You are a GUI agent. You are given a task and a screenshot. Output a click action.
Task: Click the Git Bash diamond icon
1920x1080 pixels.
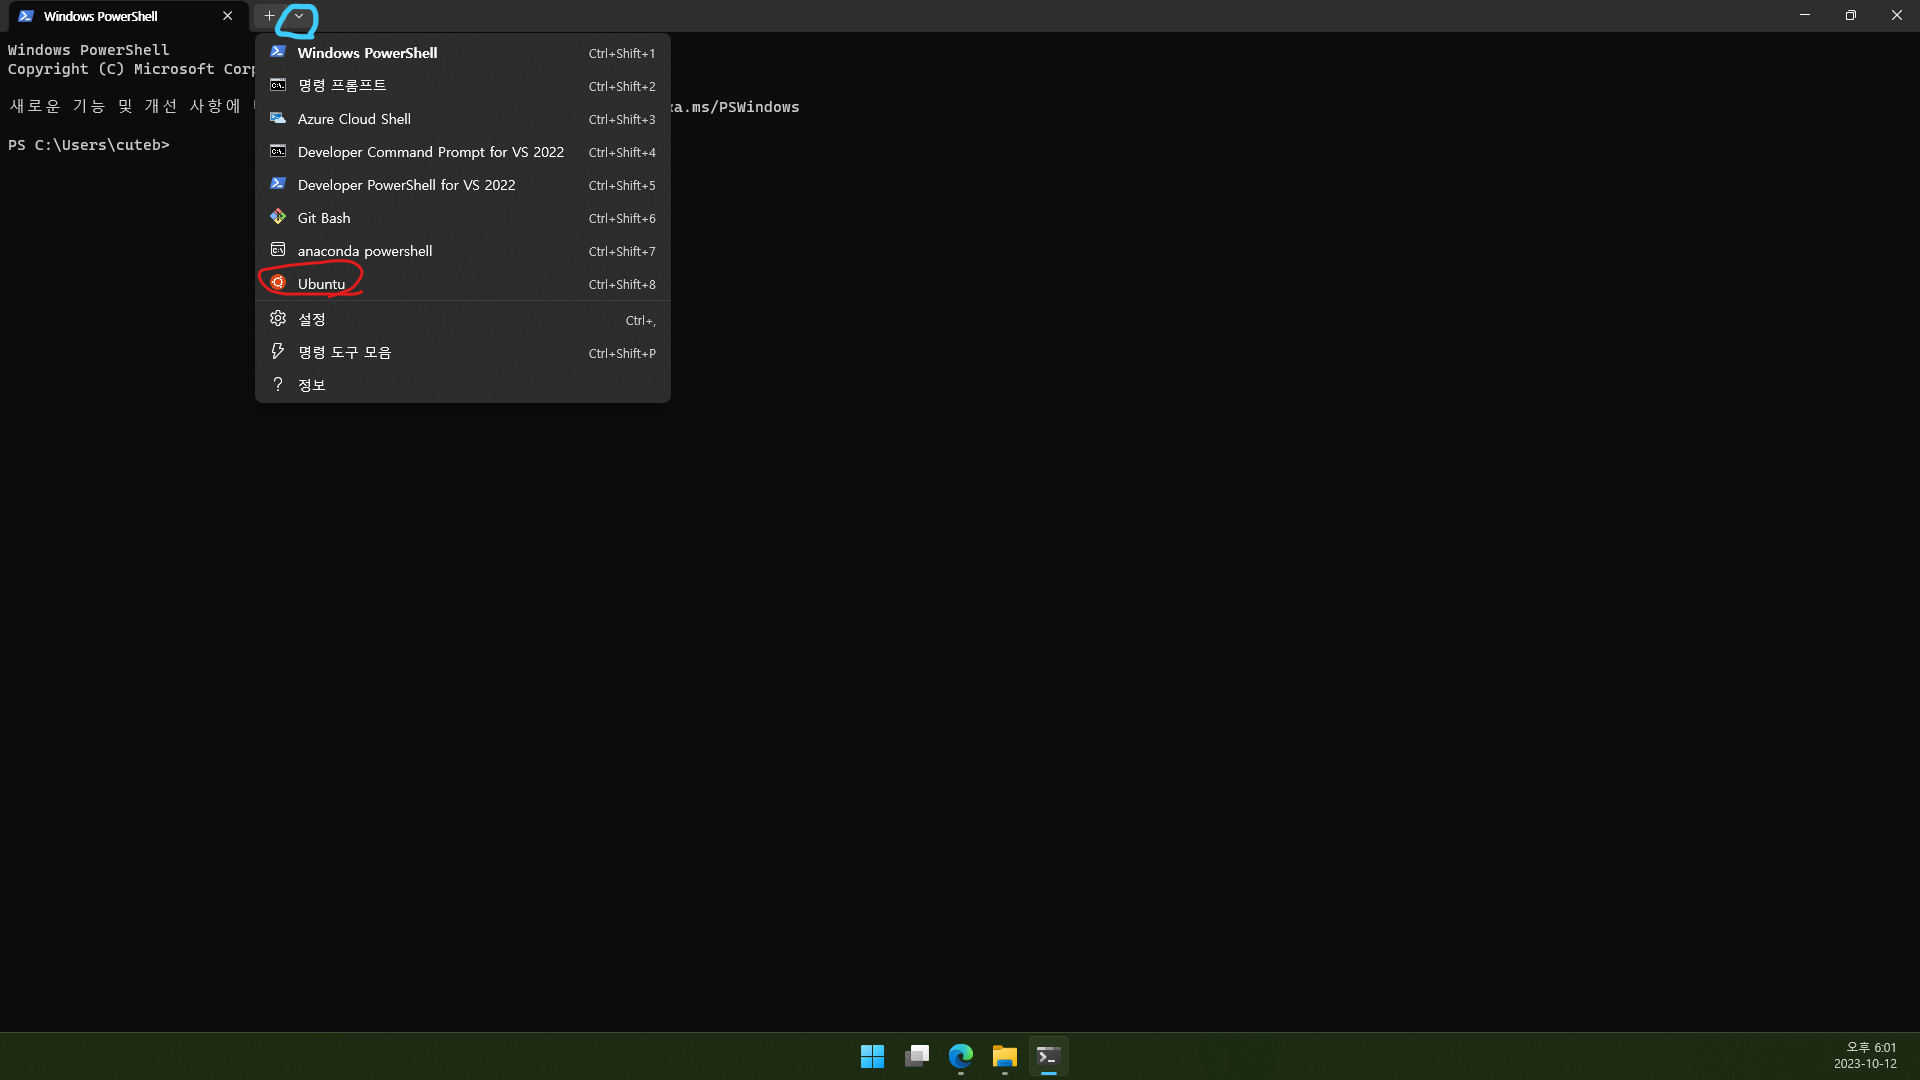click(278, 217)
